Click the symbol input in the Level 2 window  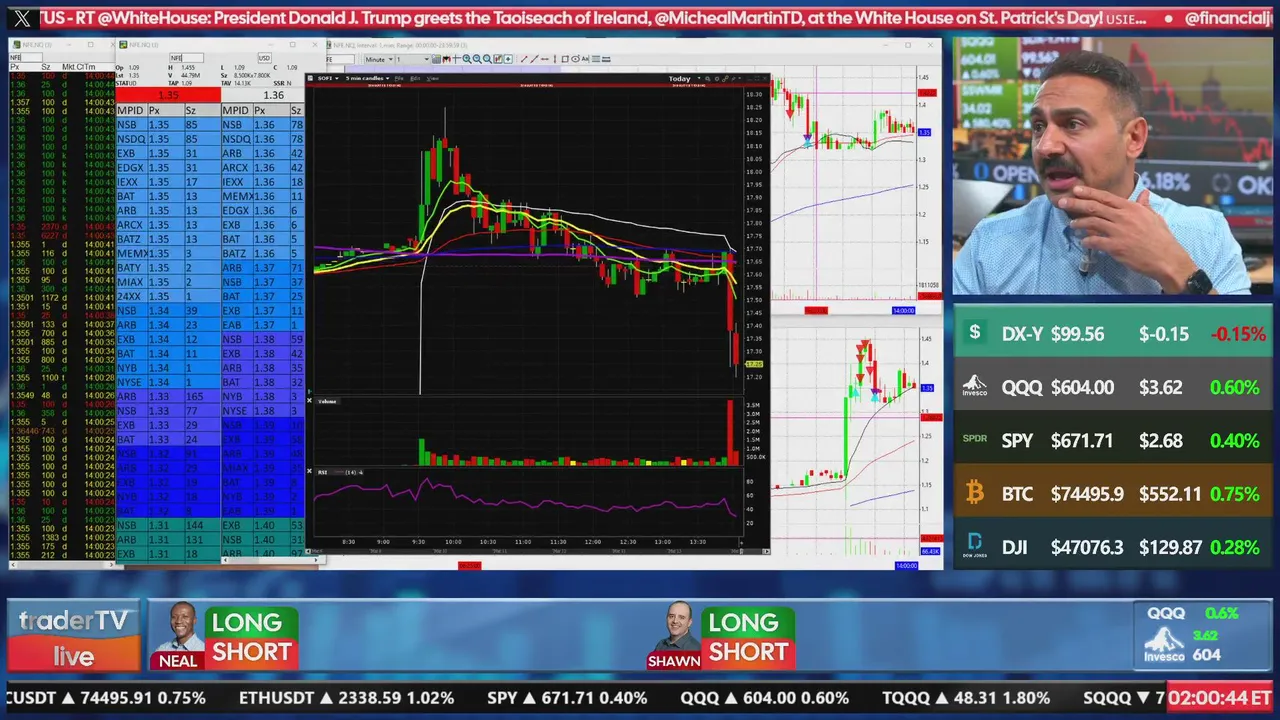tap(186, 58)
